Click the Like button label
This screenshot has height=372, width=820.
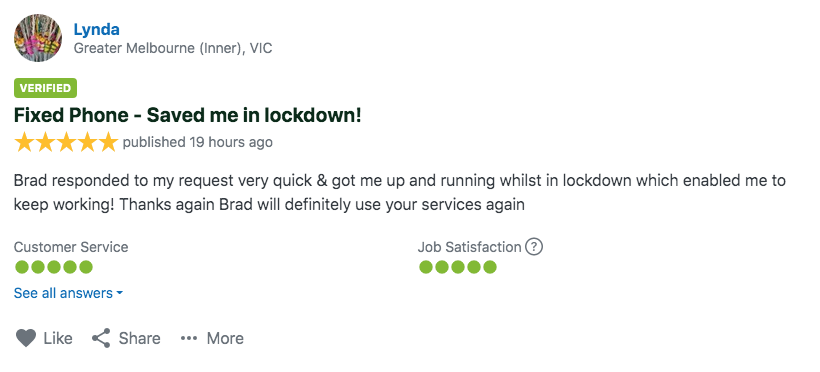[58, 339]
